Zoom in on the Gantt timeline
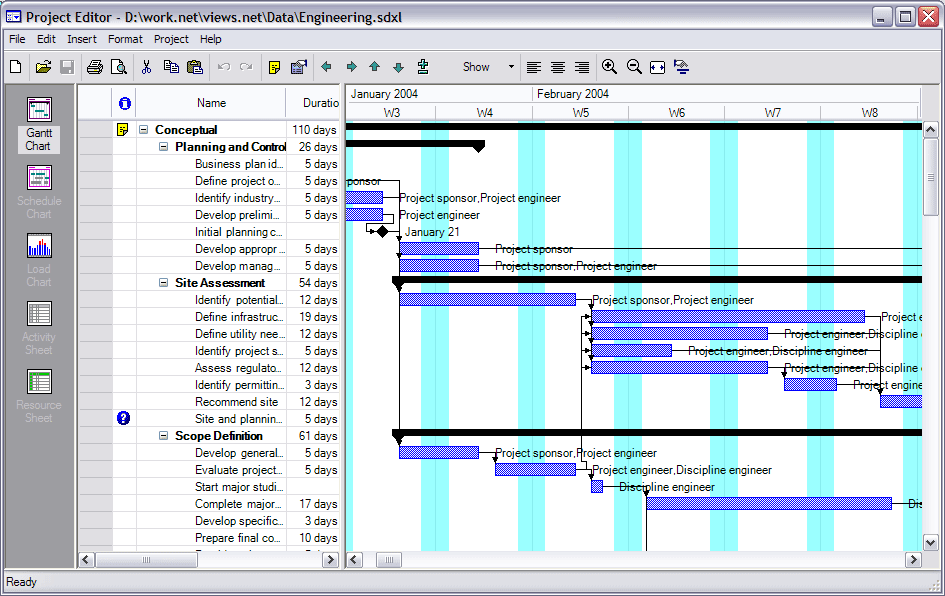The height and width of the screenshot is (596, 945). (x=609, y=67)
